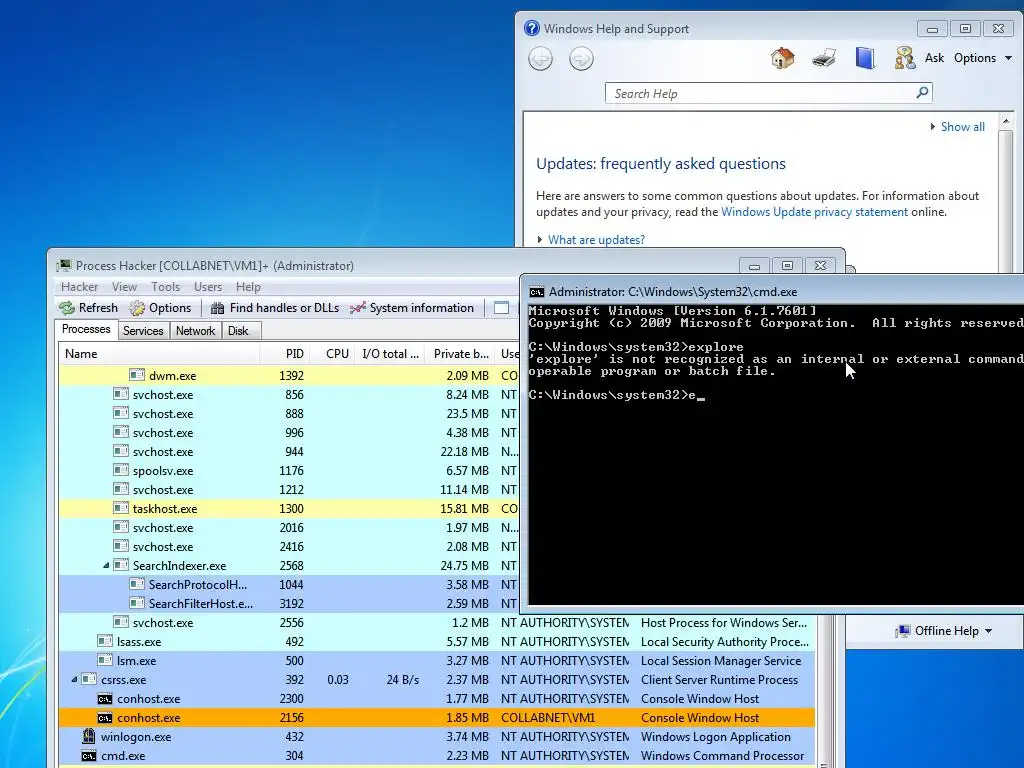The height and width of the screenshot is (768, 1024).
Task: Sort by the Name column header
Action: click(159, 353)
